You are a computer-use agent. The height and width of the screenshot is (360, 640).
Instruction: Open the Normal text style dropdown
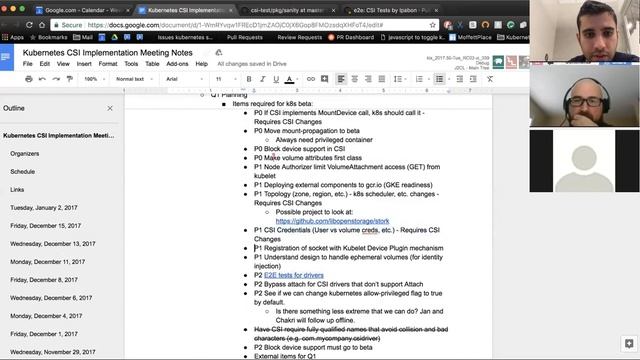pos(134,79)
